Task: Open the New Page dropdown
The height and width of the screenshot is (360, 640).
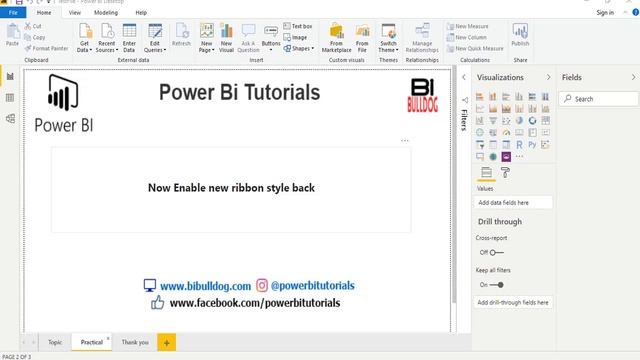Action: click(x=207, y=38)
